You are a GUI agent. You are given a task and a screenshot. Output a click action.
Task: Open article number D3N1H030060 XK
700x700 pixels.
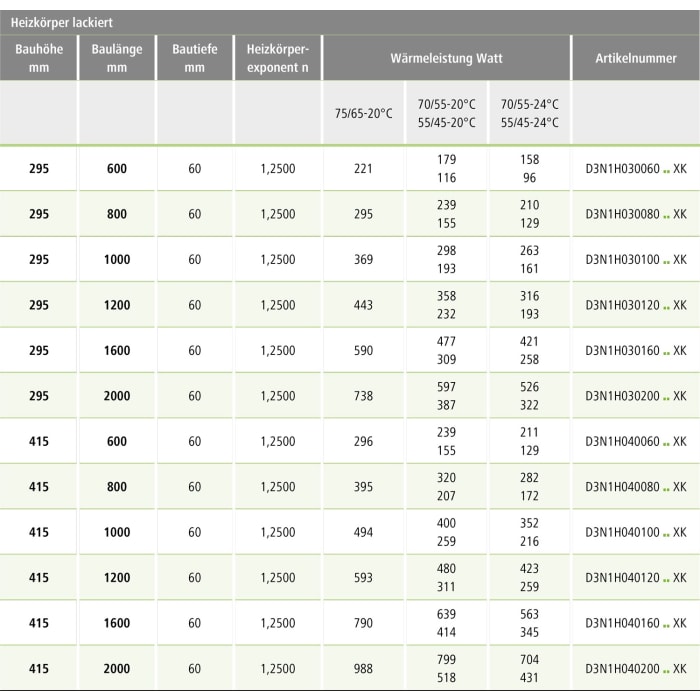tap(635, 169)
